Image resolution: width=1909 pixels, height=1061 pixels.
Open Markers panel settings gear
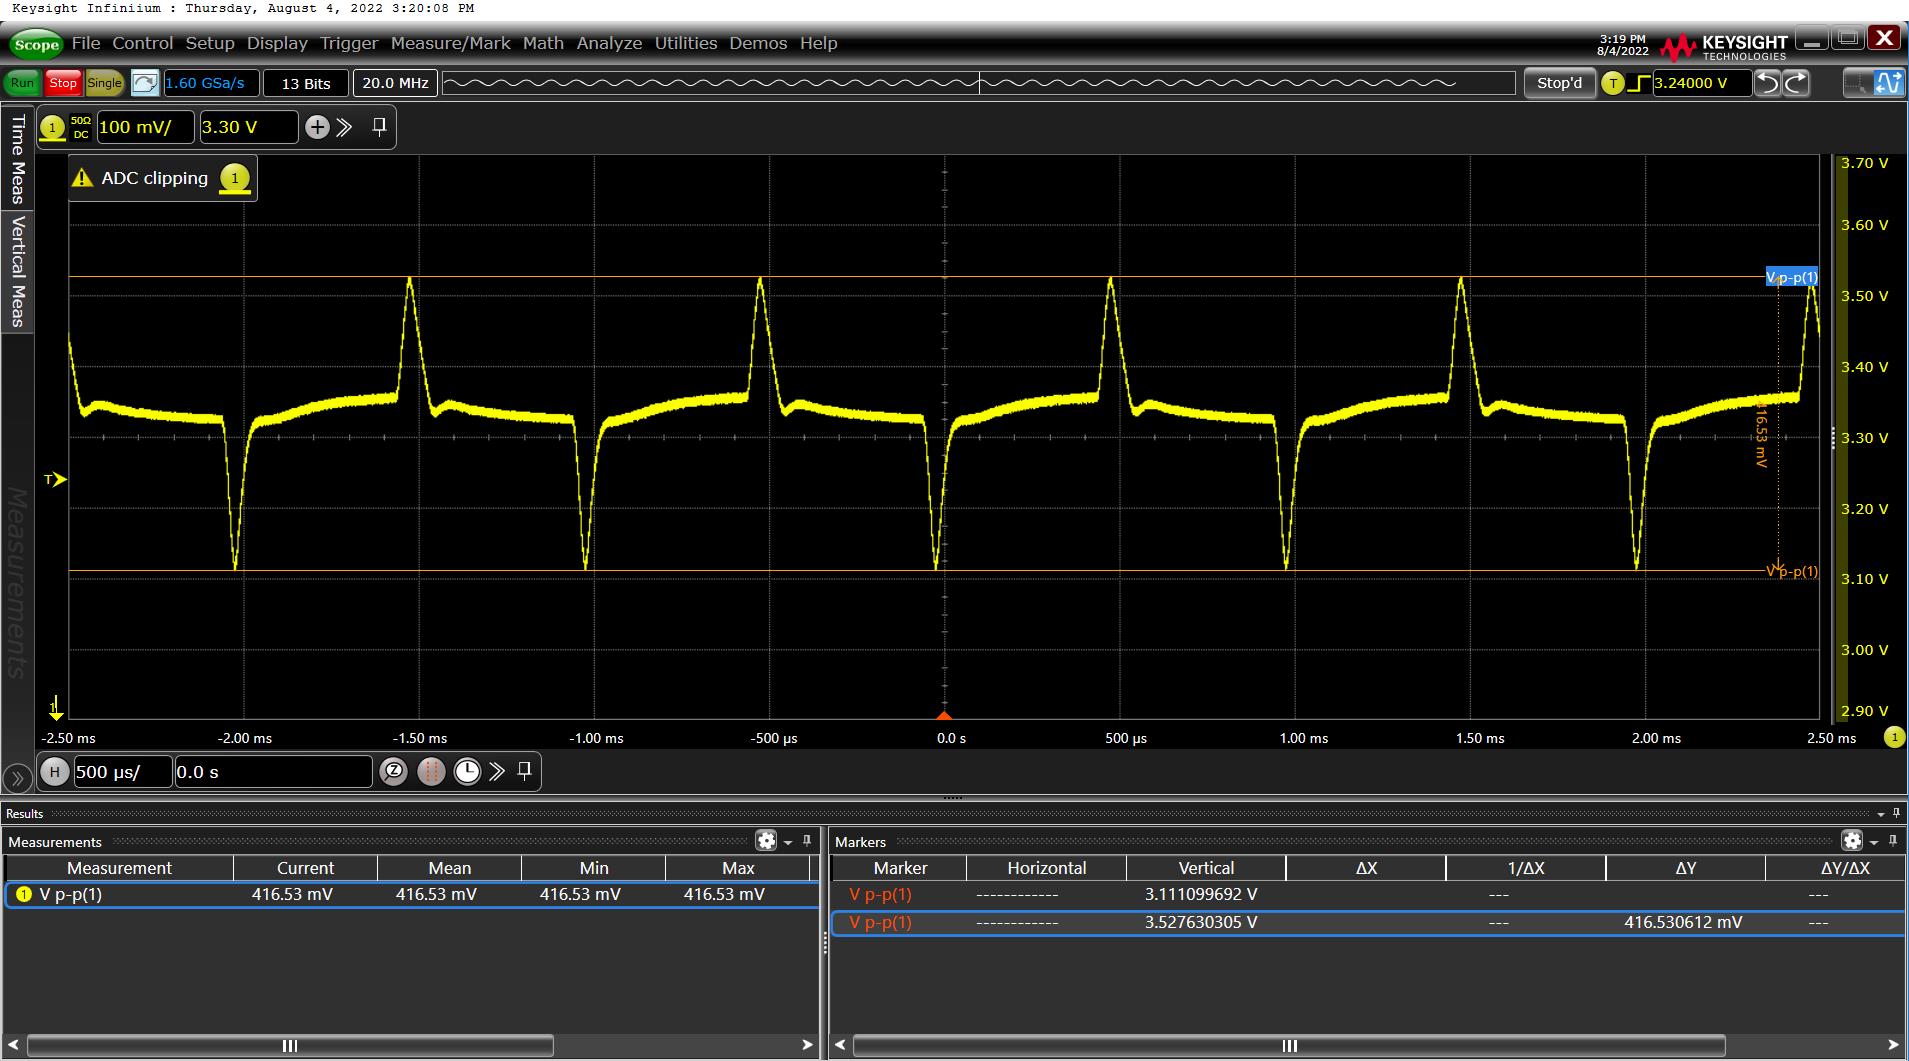coord(1852,841)
